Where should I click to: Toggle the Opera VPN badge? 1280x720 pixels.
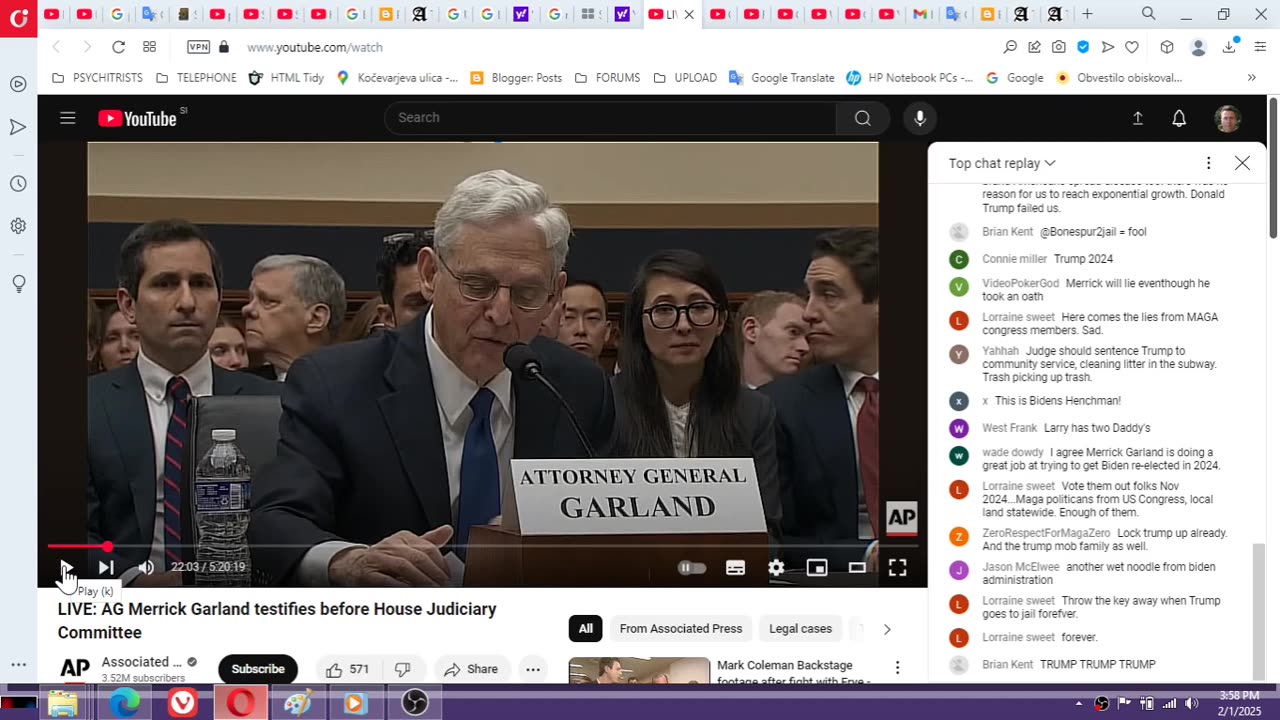199,47
